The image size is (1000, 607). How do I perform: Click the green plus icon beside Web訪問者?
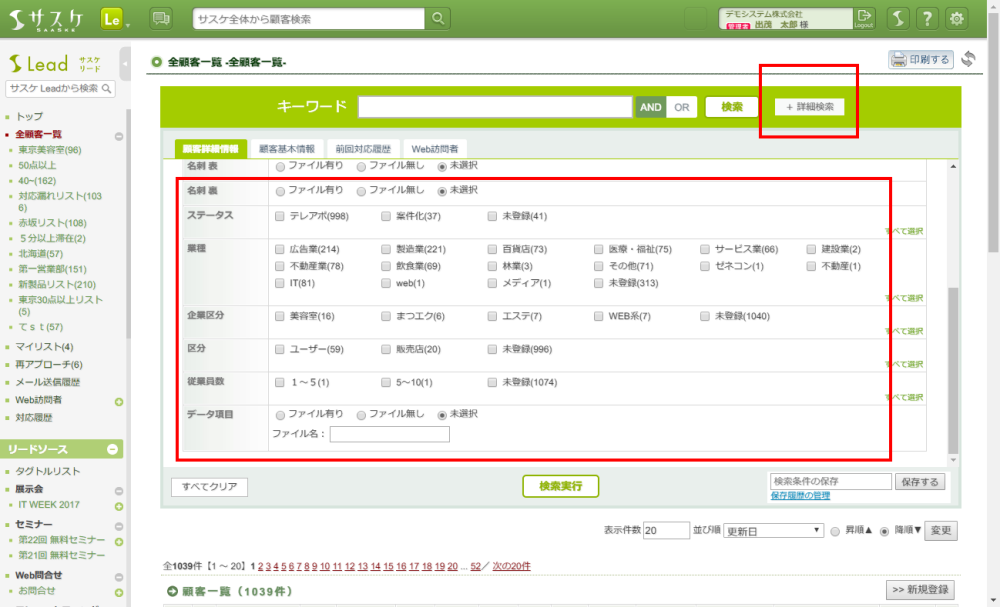coord(119,402)
